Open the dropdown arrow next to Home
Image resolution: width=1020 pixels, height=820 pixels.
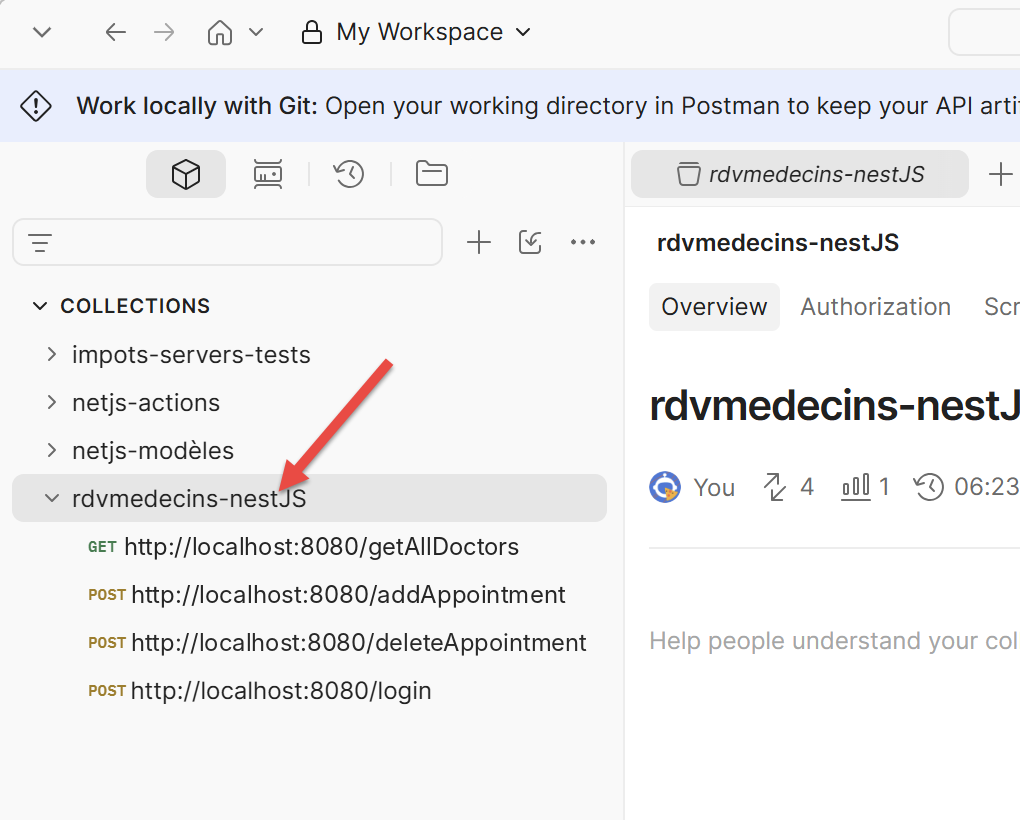256,32
